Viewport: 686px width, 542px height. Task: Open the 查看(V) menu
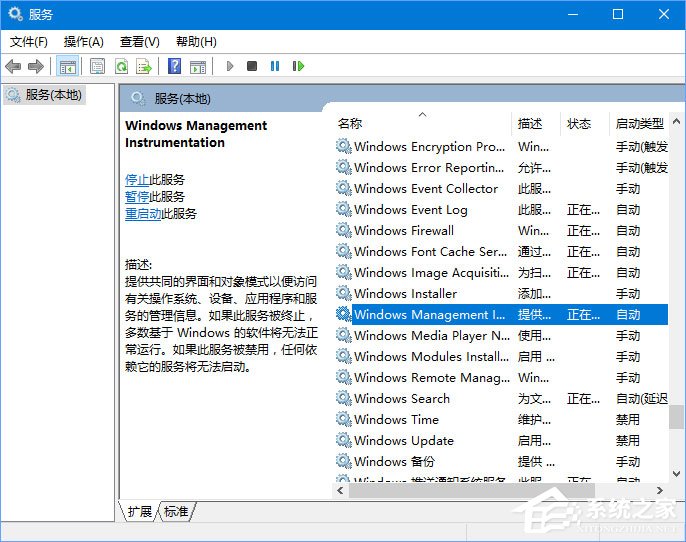139,41
